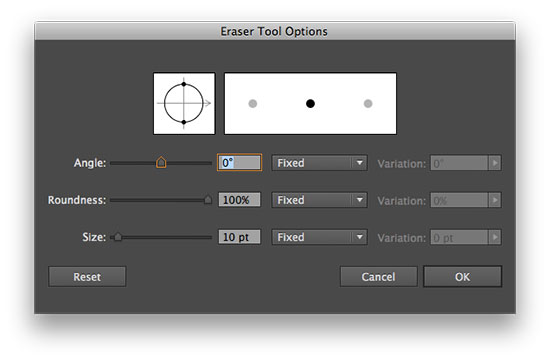Open the Angle Fixed dropdown

pyautogui.click(x=320, y=163)
